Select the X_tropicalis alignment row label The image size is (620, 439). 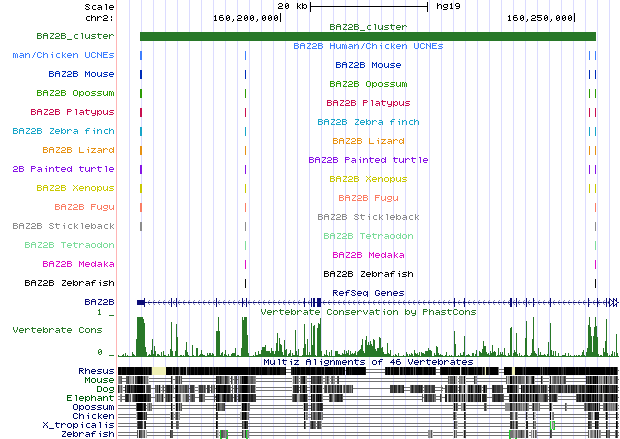[x=86, y=425]
